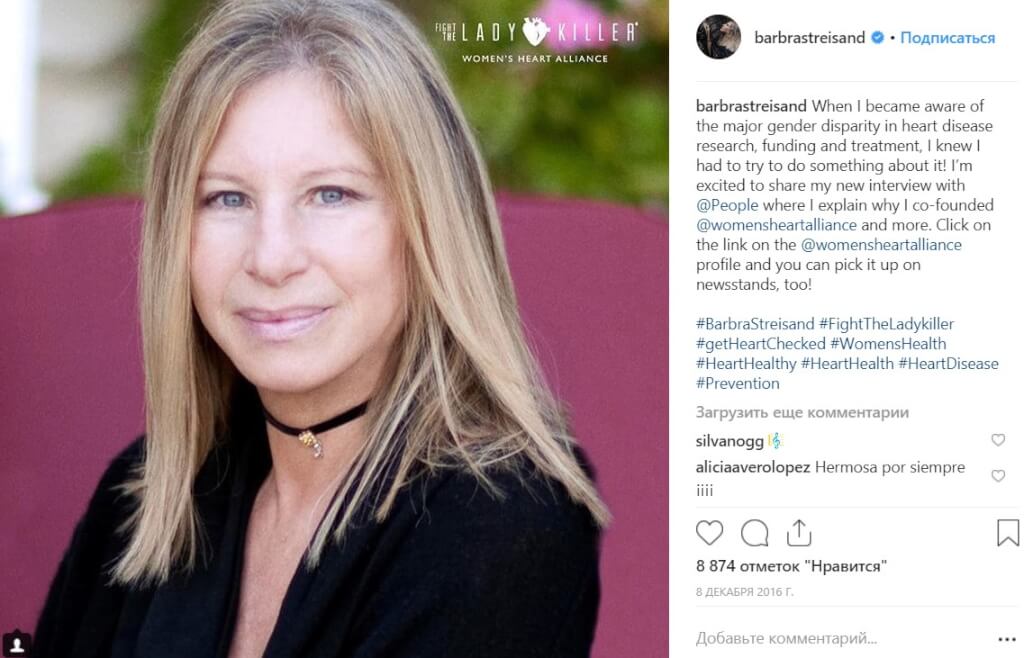
Task: Expand more comments with Загрузить еще комментарии
Action: click(x=802, y=413)
